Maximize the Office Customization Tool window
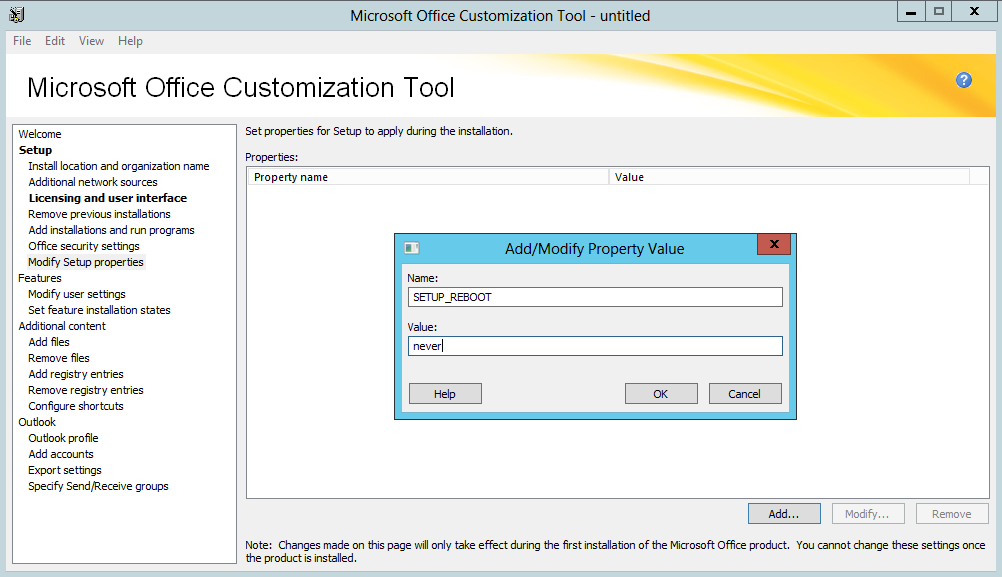Screen dimensions: 1002x577 click(938, 12)
